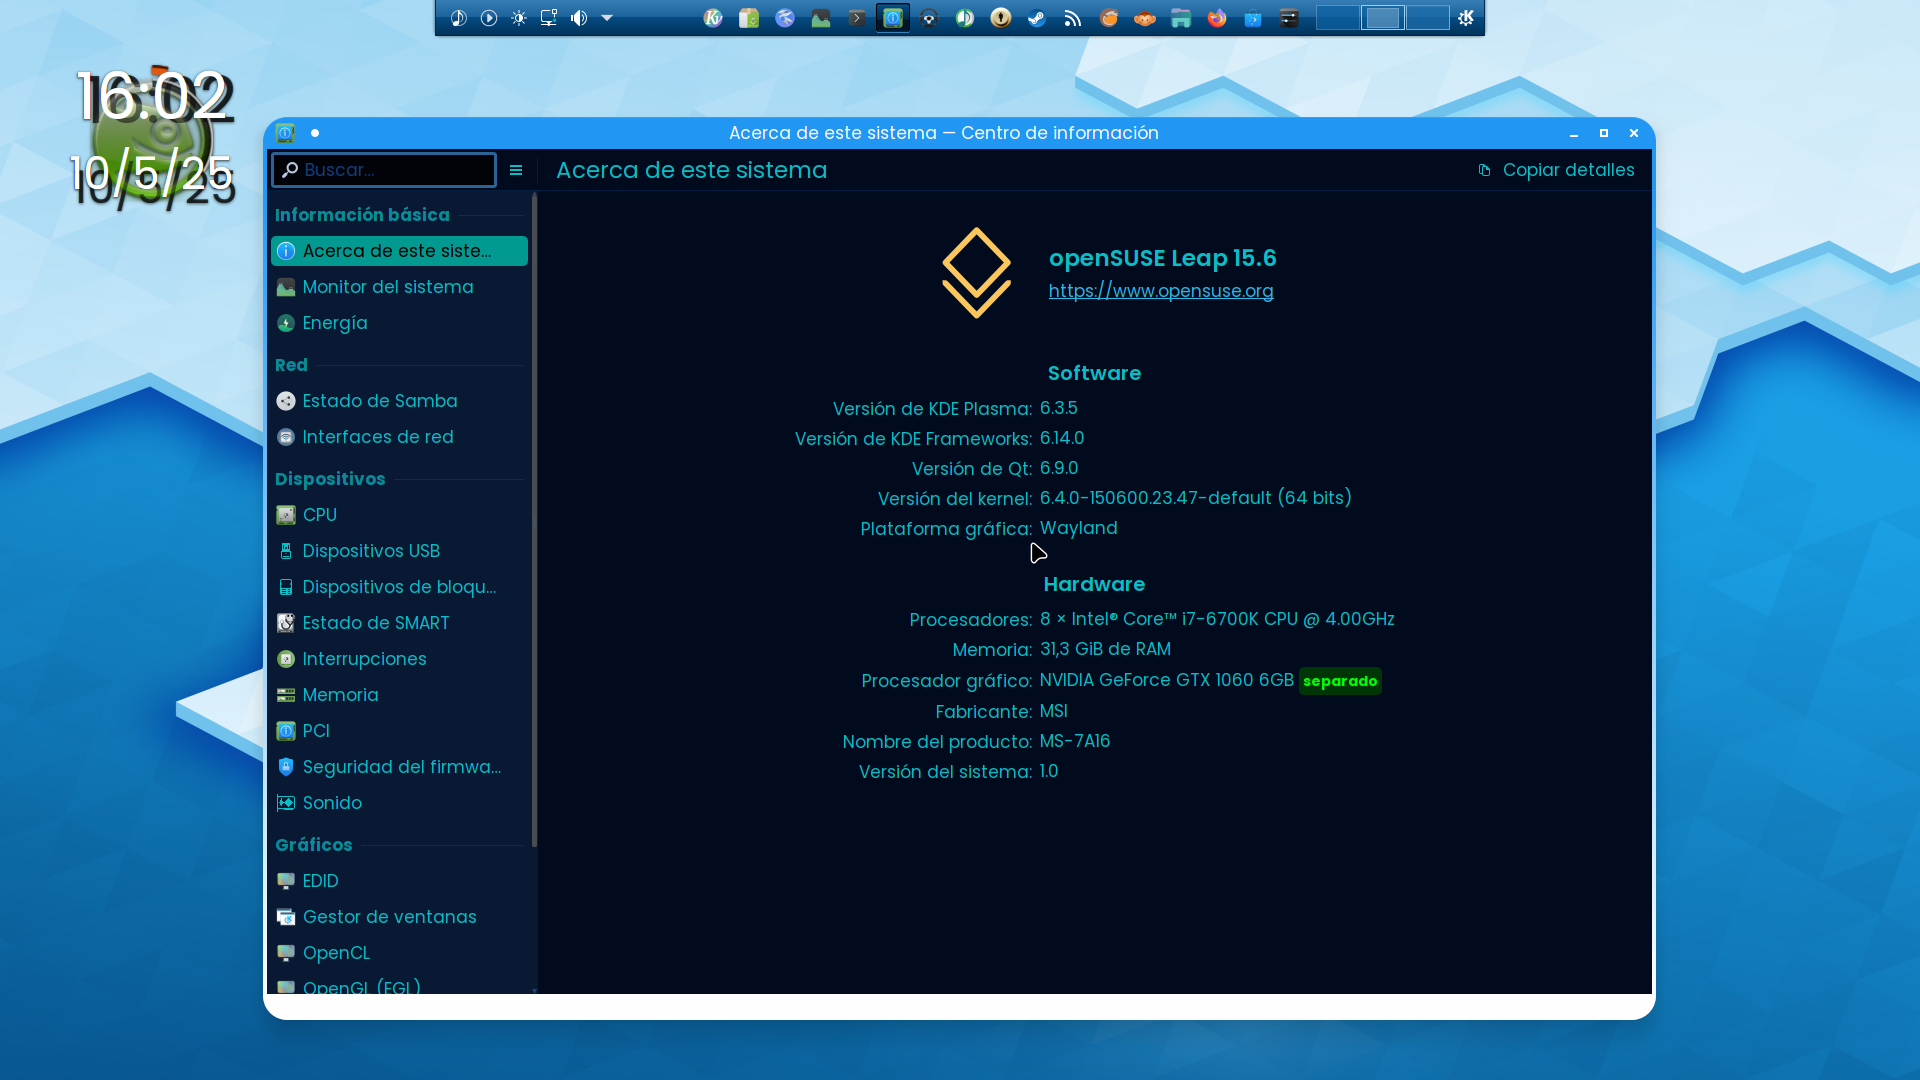The height and width of the screenshot is (1080, 1920).
Task: Open the PCI information page
Action: (399, 731)
